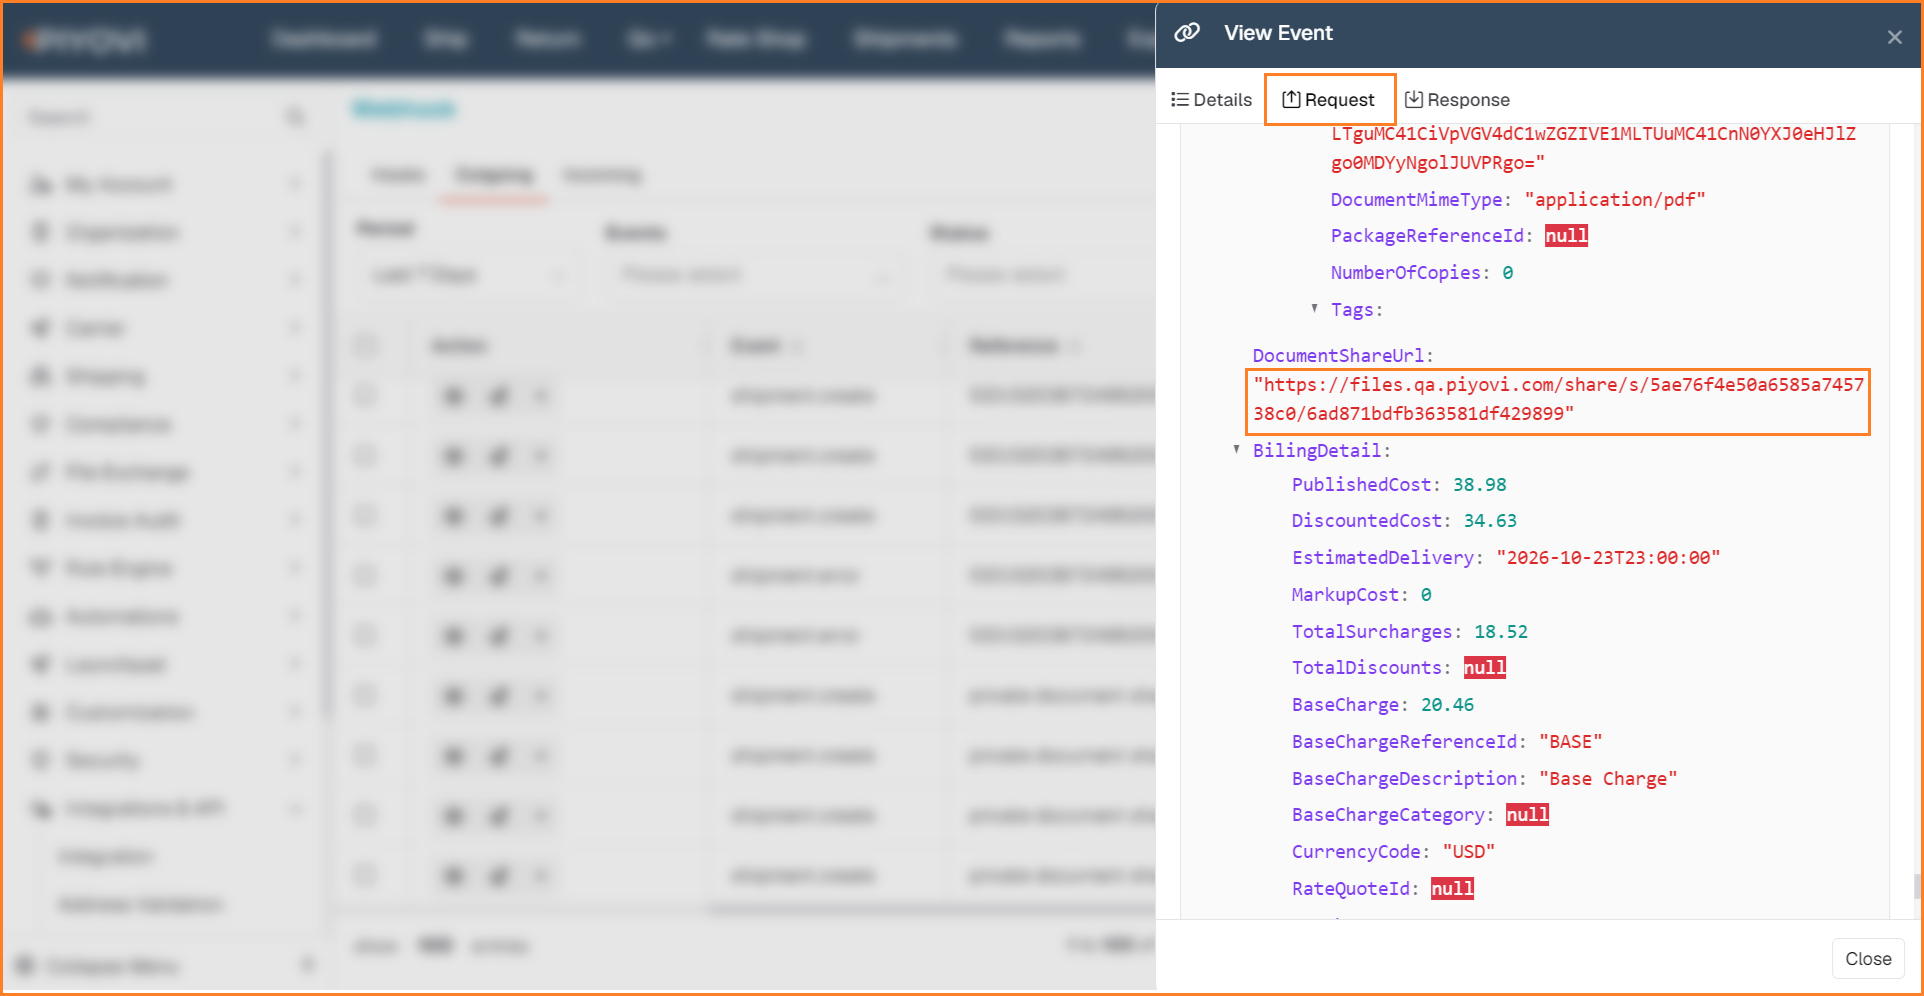Screen dimensions: 1924x996
Task: Click the NumberOfCopies key
Action: click(1405, 273)
